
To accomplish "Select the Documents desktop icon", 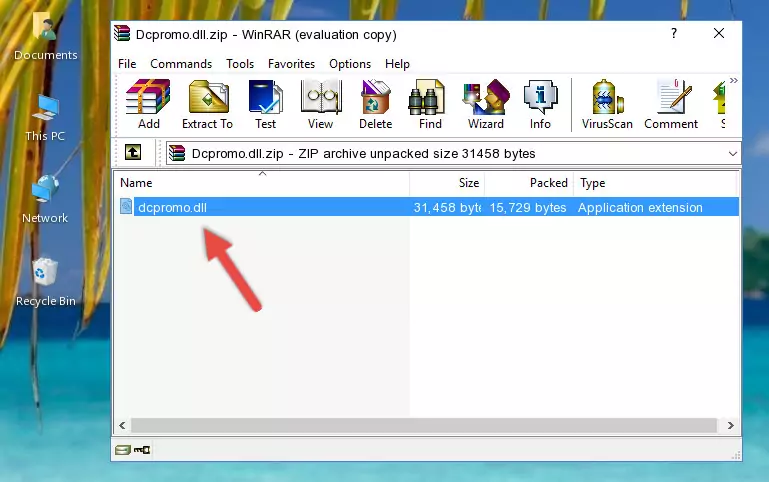I will coord(46,36).
